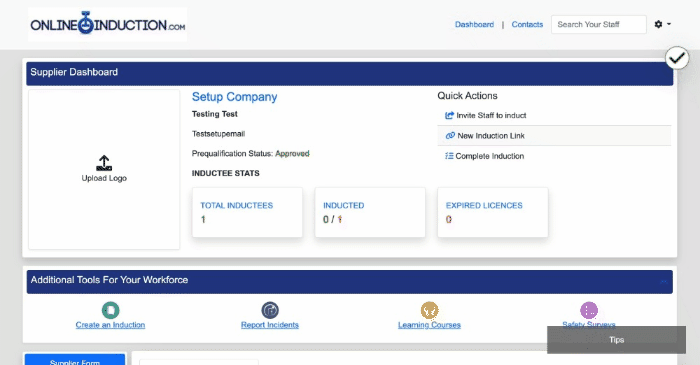Open the Report Incidents link
700x365 pixels.
[x=270, y=325]
